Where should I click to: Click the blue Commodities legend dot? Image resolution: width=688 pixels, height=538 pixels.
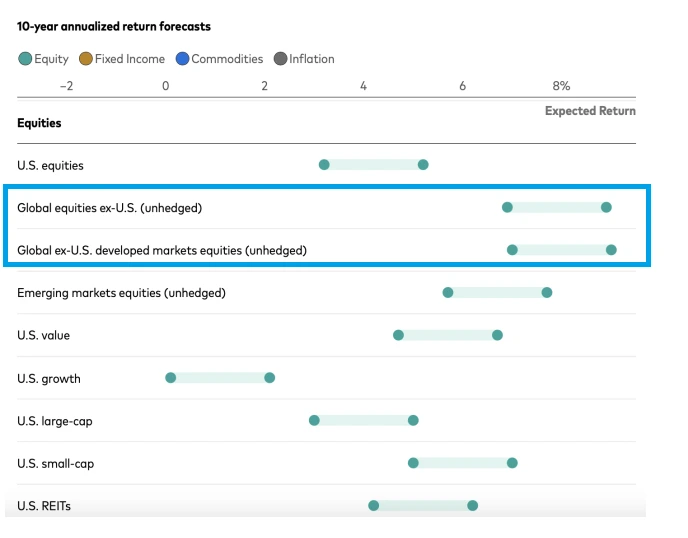(182, 59)
